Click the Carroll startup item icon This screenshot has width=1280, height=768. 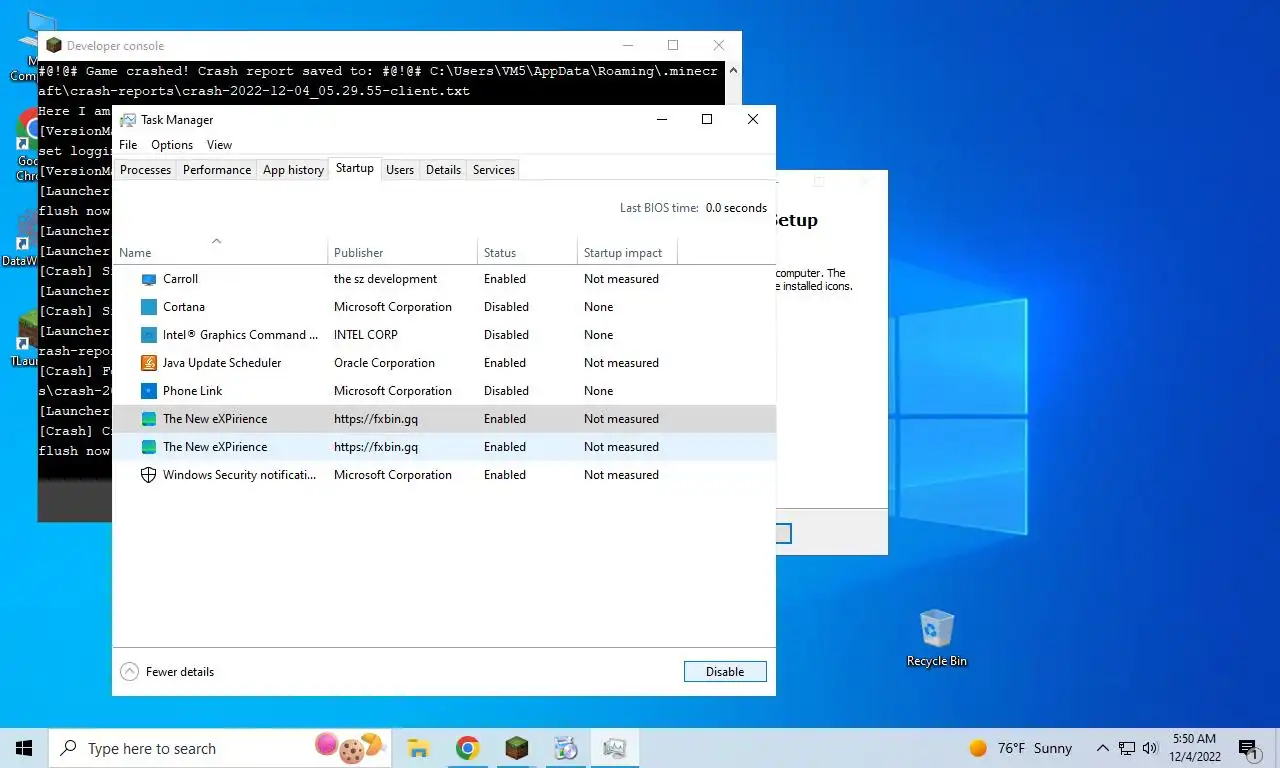tap(149, 279)
